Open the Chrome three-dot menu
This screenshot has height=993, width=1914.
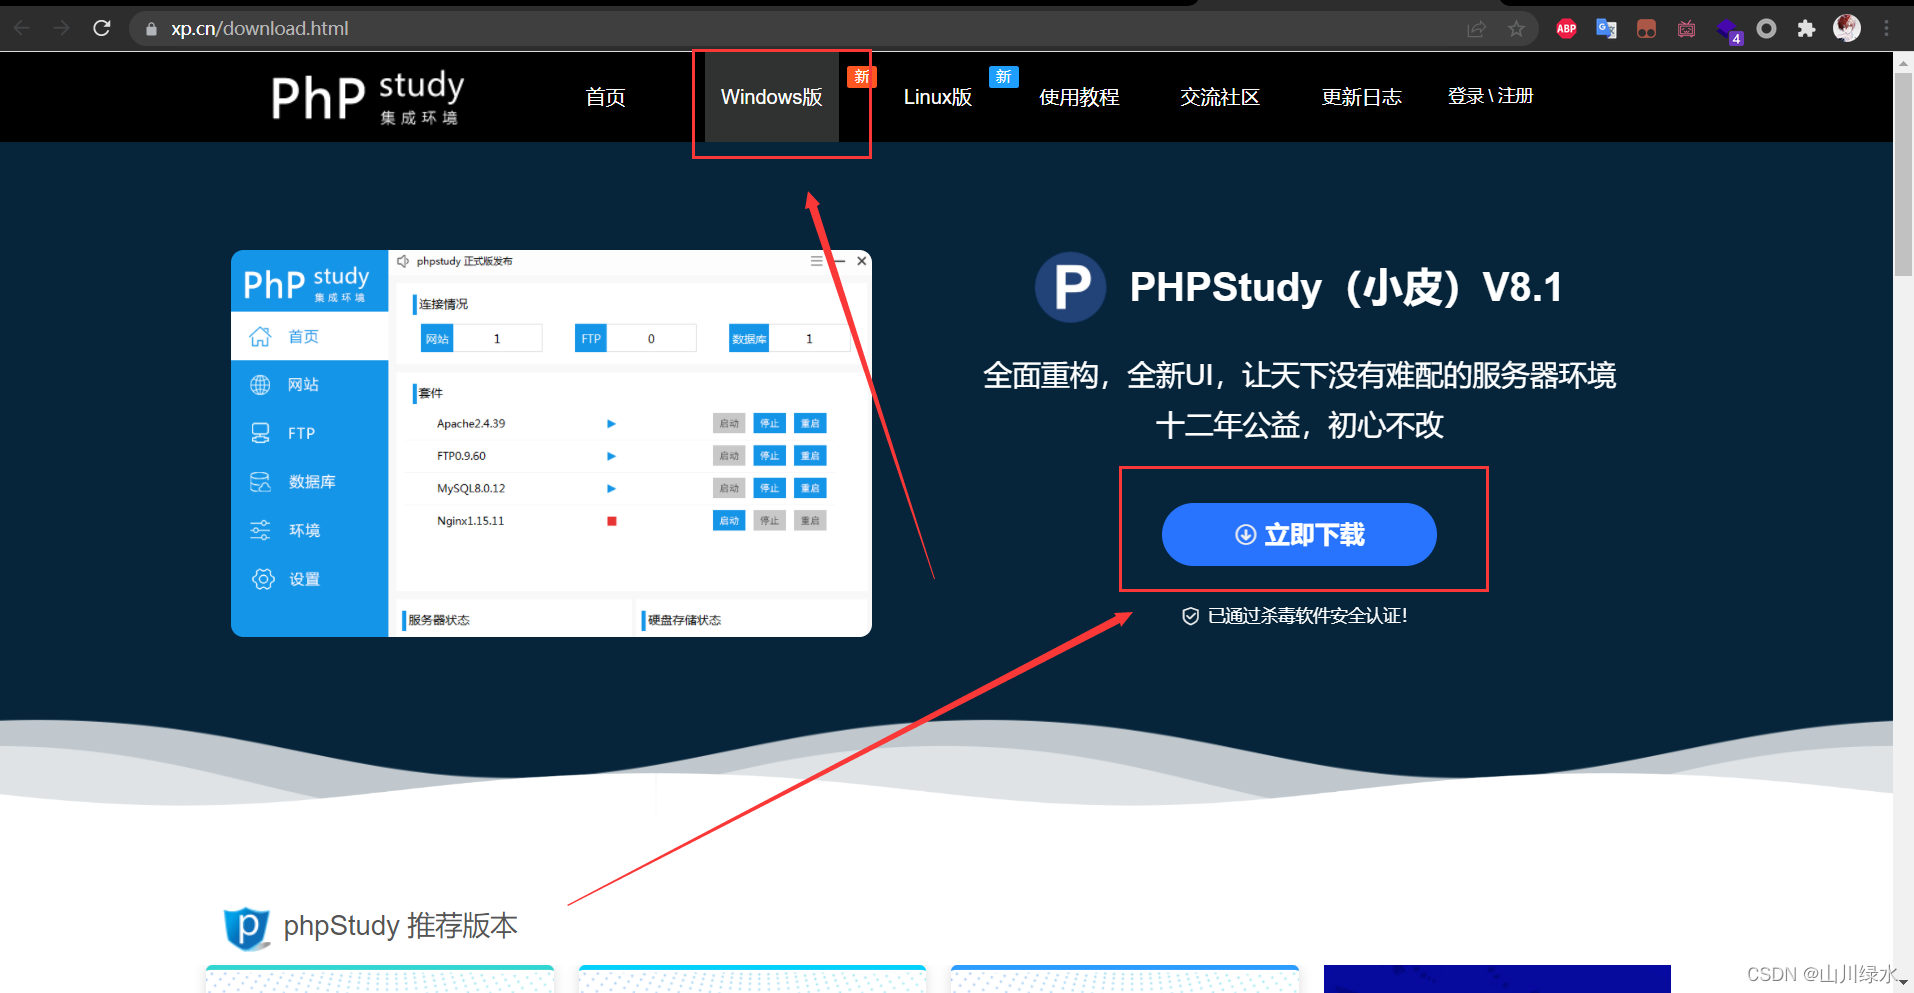click(1887, 29)
